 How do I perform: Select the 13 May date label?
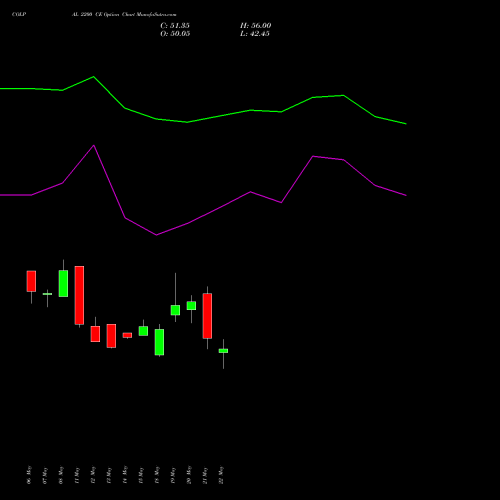point(109,475)
